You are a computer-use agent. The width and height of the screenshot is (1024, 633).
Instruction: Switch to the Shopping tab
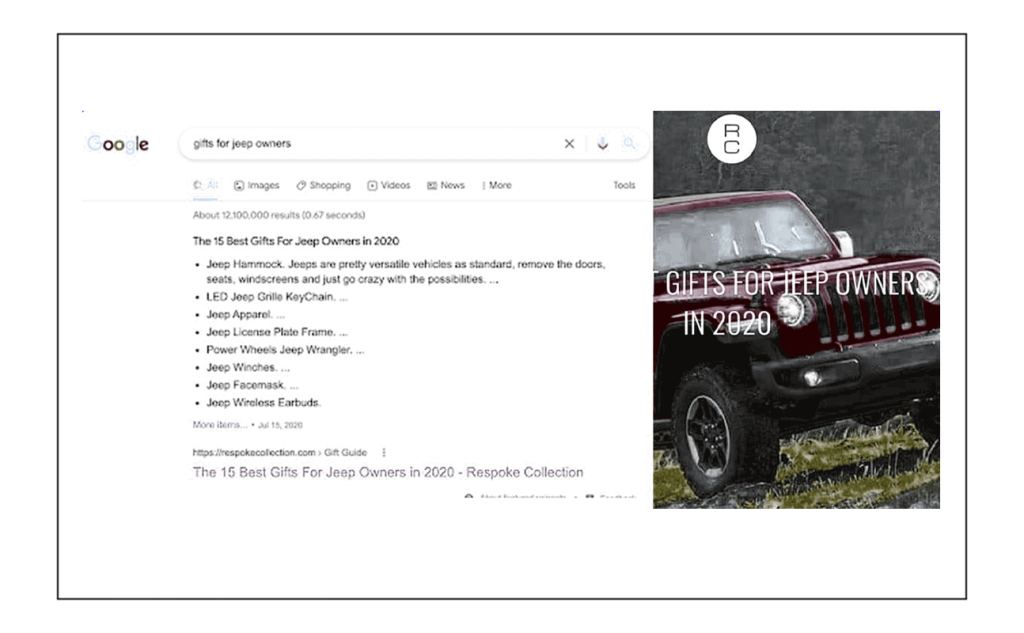(x=323, y=186)
